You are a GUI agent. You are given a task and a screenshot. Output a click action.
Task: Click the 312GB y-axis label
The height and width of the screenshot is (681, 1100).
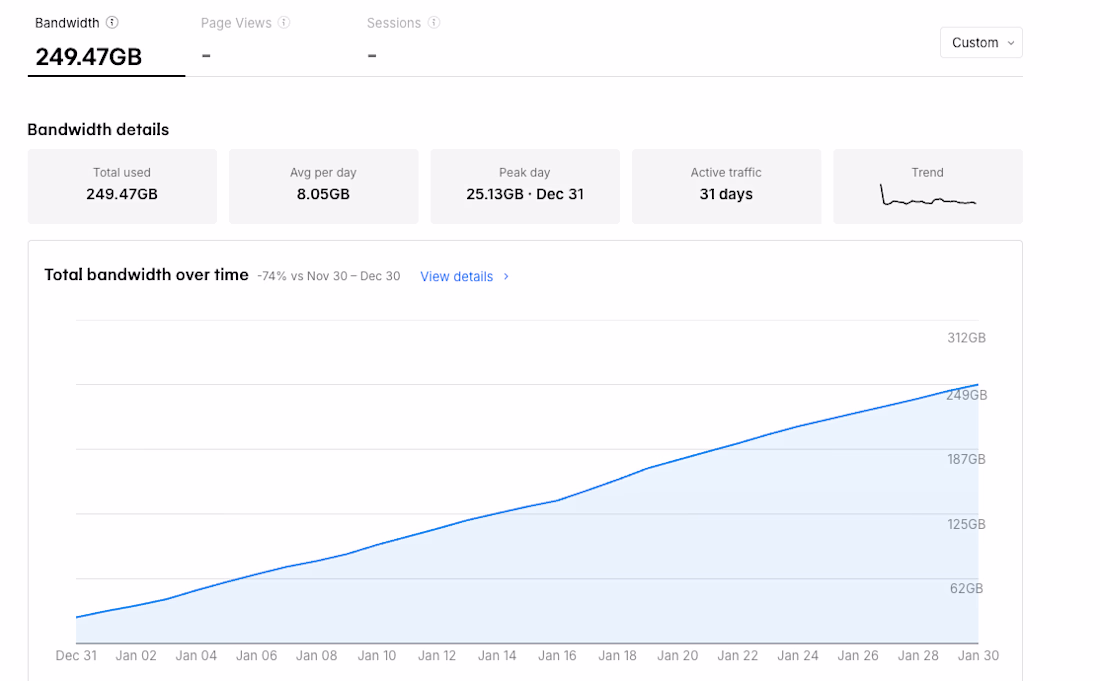[x=966, y=338]
